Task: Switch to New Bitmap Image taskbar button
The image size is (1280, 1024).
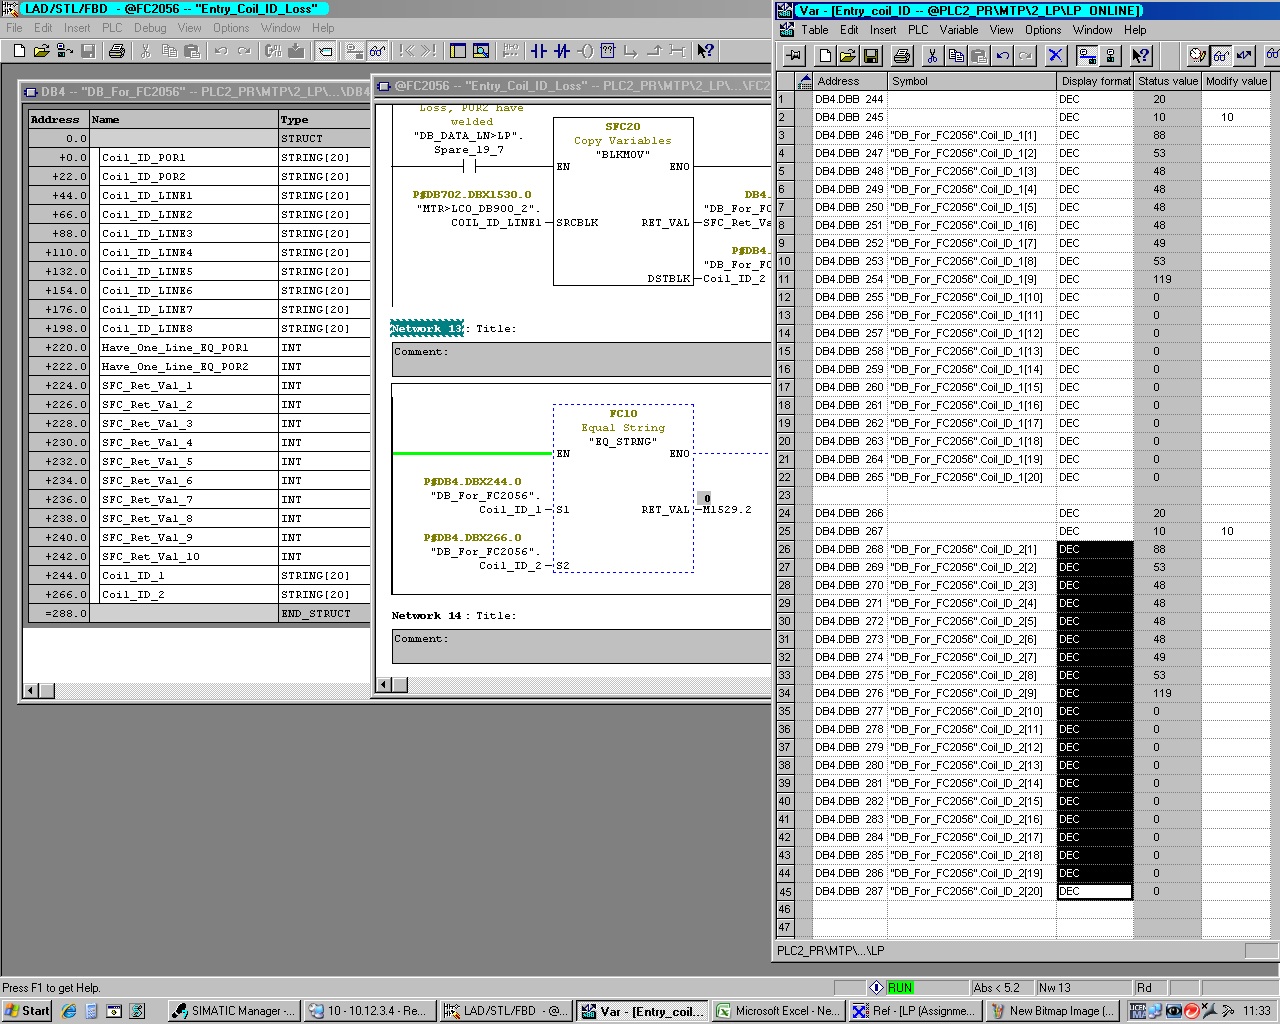Action: pos(1052,1011)
